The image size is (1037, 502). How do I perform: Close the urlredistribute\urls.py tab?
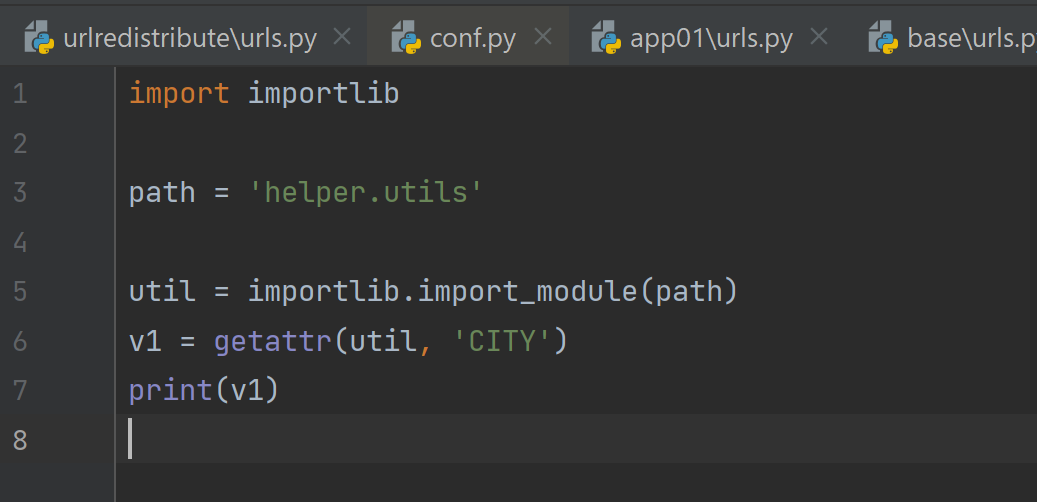[341, 38]
